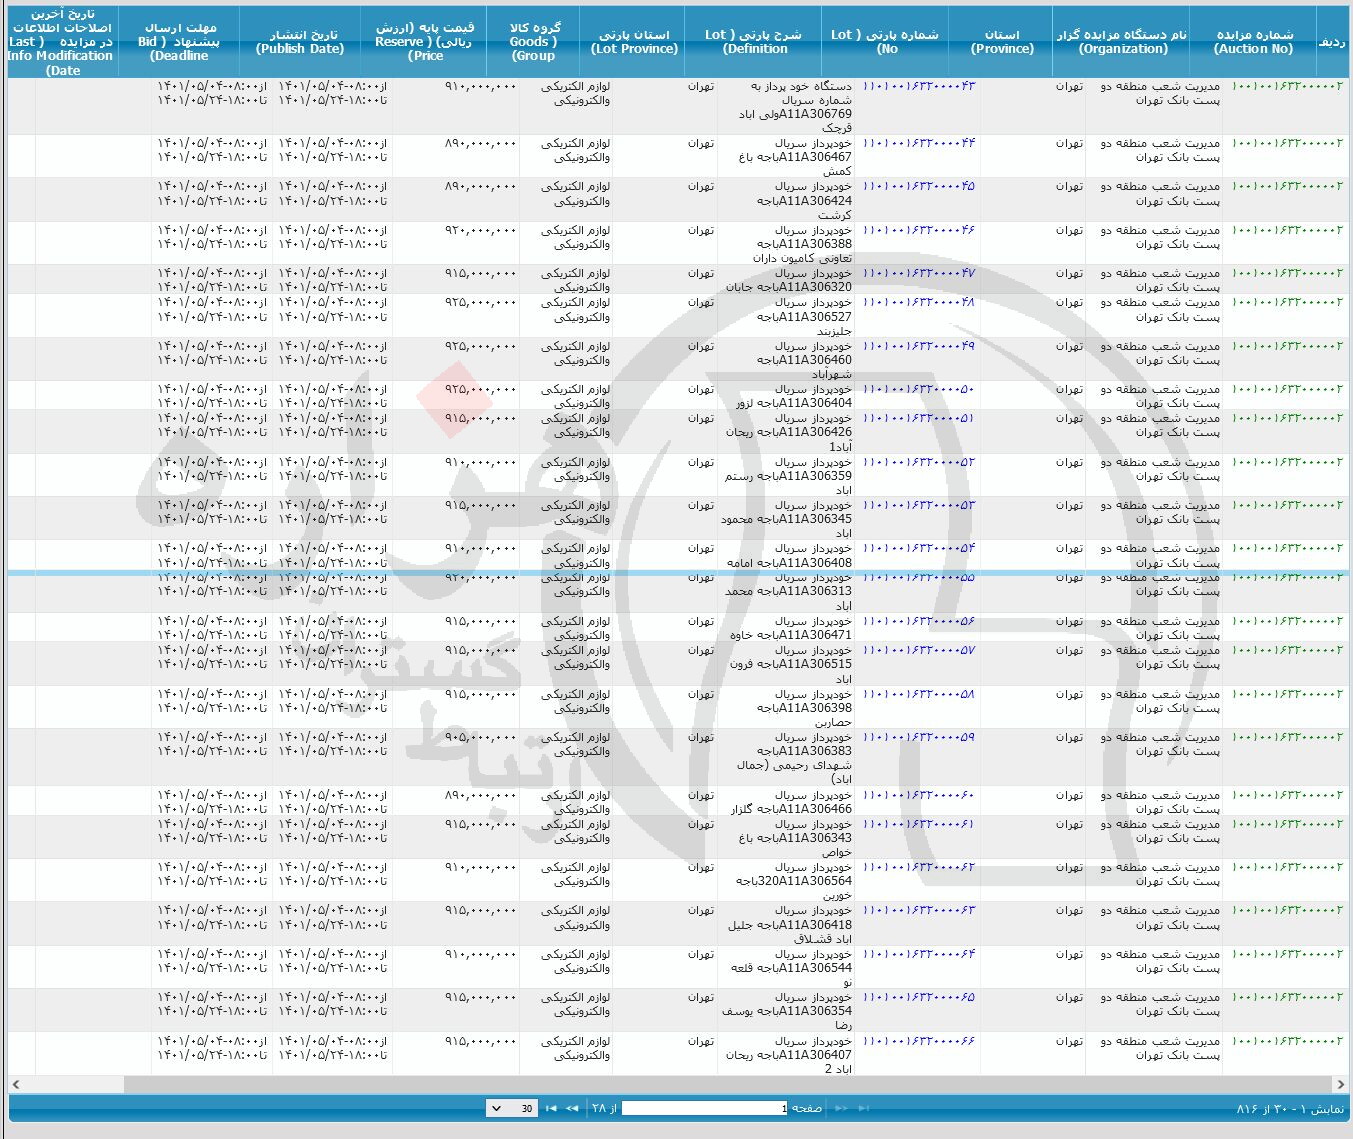1353x1139 pixels.
Task: Open the lot number link ending in ۴۶
Action: coord(918,231)
